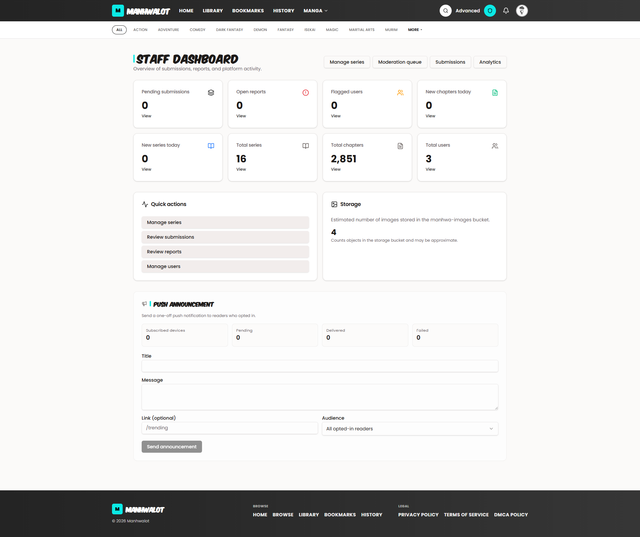Select the Magic genre filter
This screenshot has width=640, height=537.
point(332,29)
